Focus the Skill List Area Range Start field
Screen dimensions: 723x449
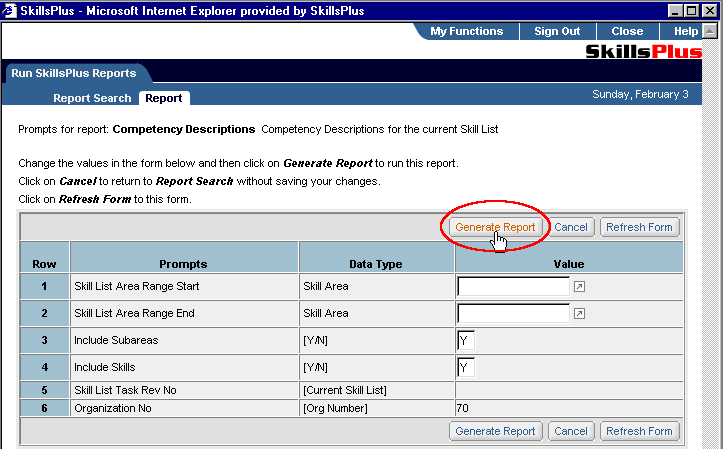(513, 287)
